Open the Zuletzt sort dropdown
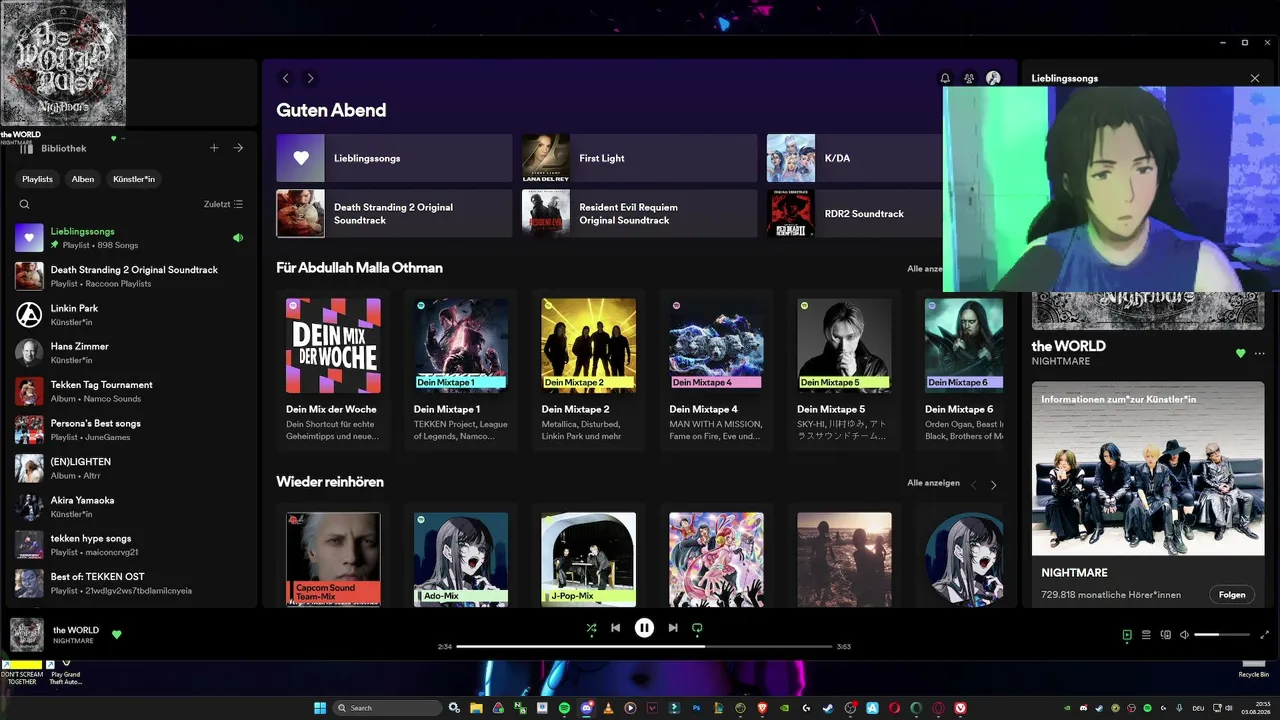 [223, 204]
